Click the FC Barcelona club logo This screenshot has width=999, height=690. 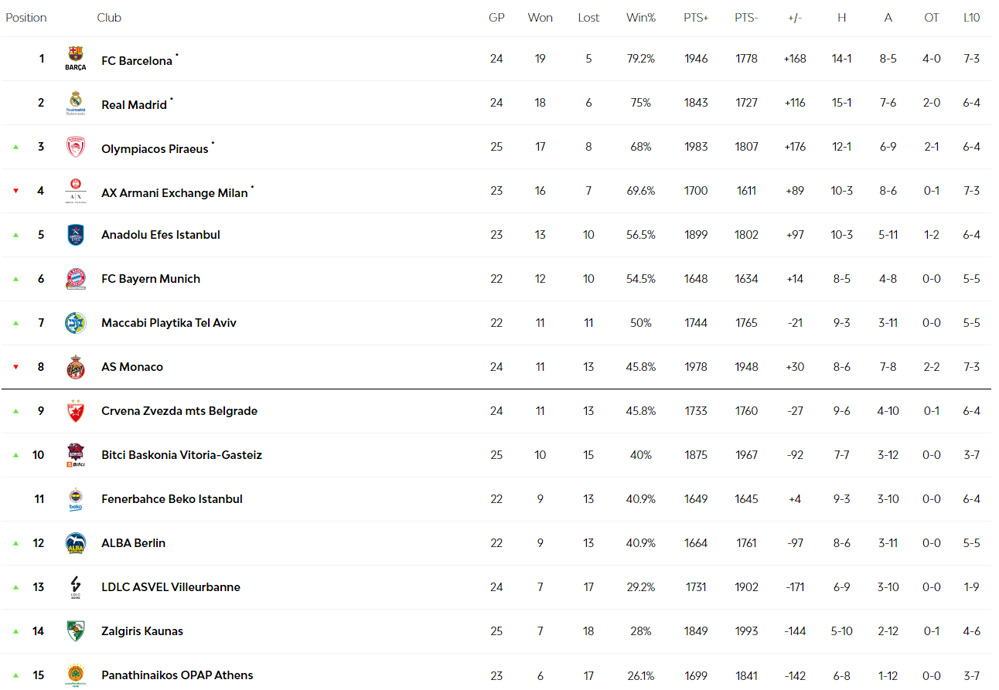75,59
